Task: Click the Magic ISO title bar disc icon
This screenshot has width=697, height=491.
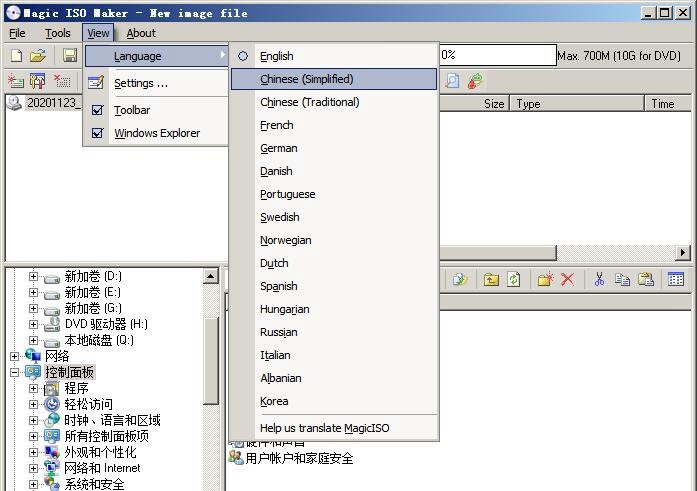Action: click(13, 12)
